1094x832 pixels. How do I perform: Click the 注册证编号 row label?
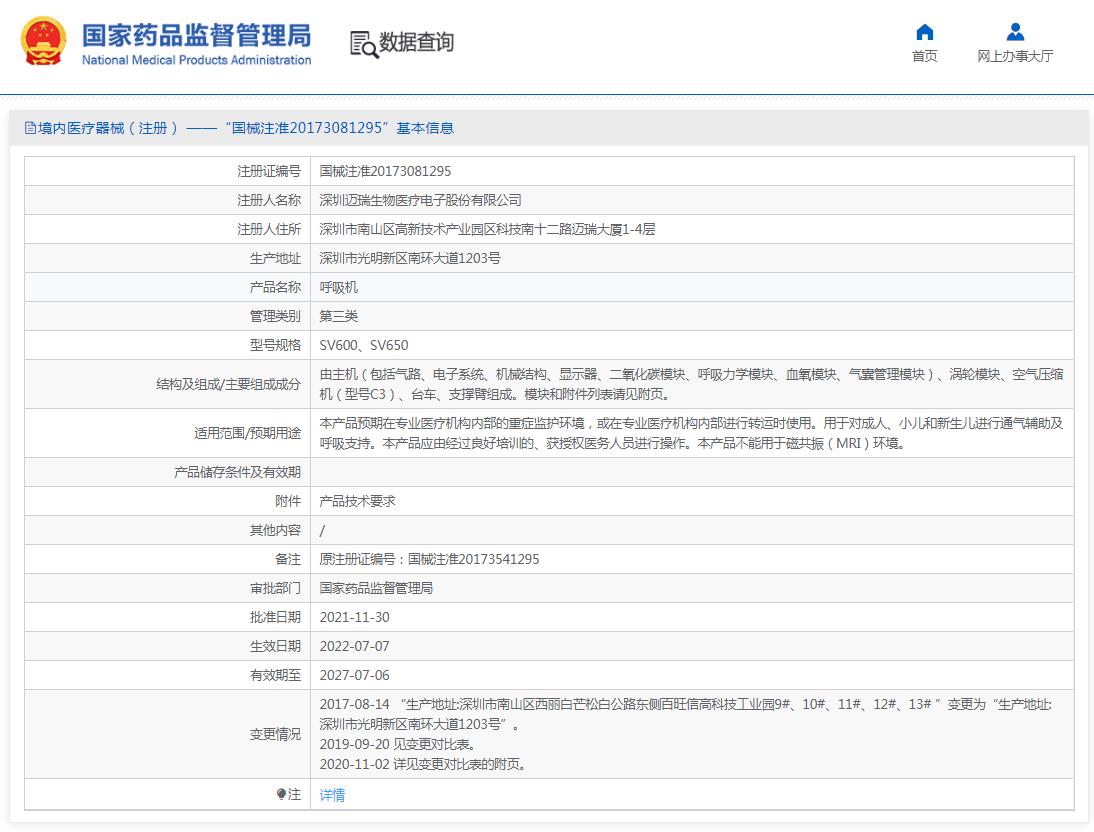pos(269,171)
